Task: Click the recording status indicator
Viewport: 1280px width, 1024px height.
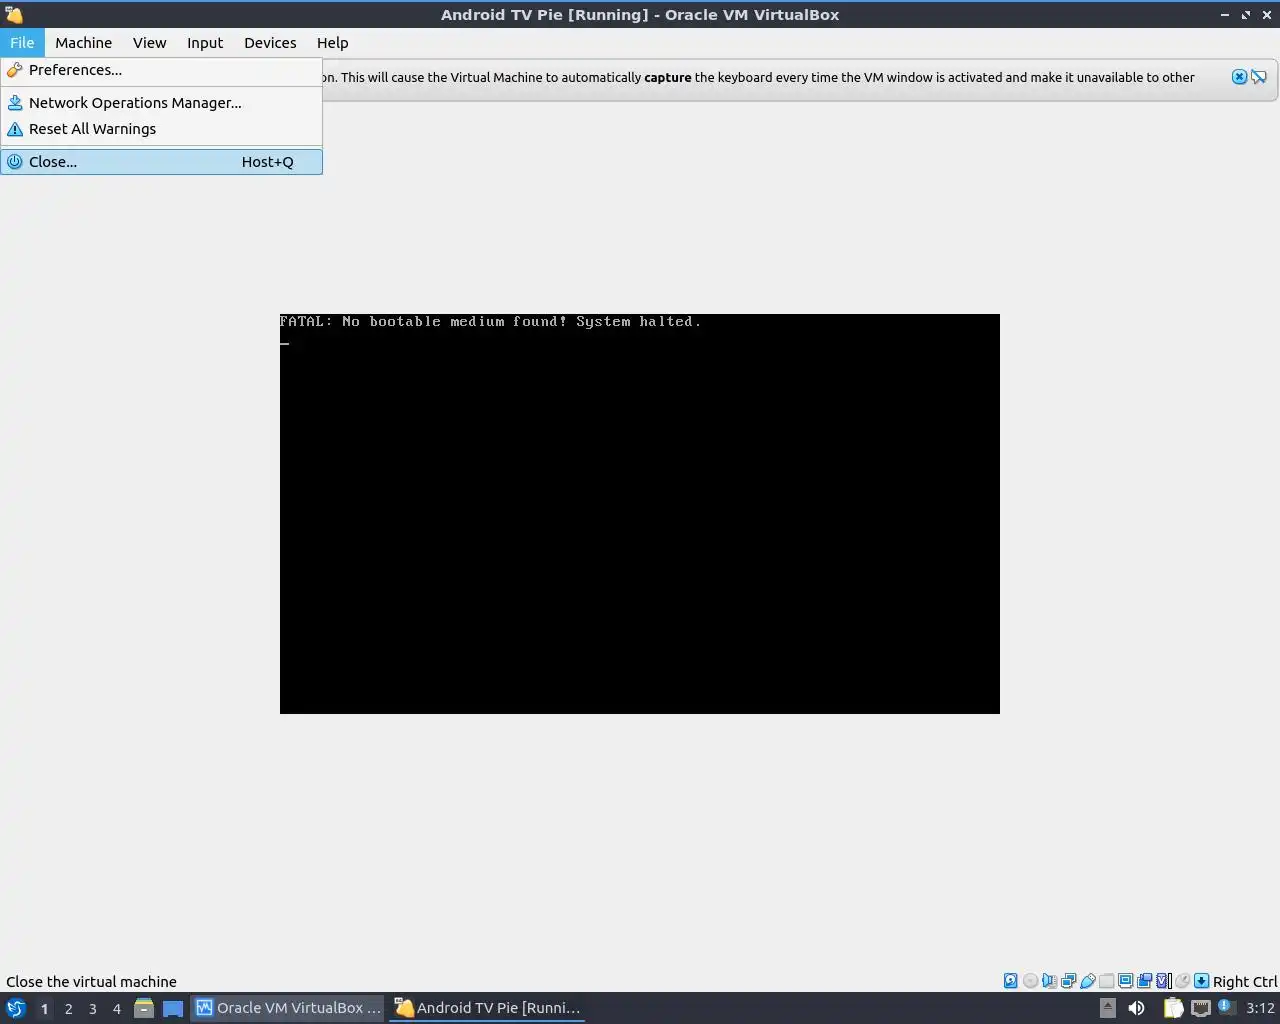Action: click(1144, 981)
